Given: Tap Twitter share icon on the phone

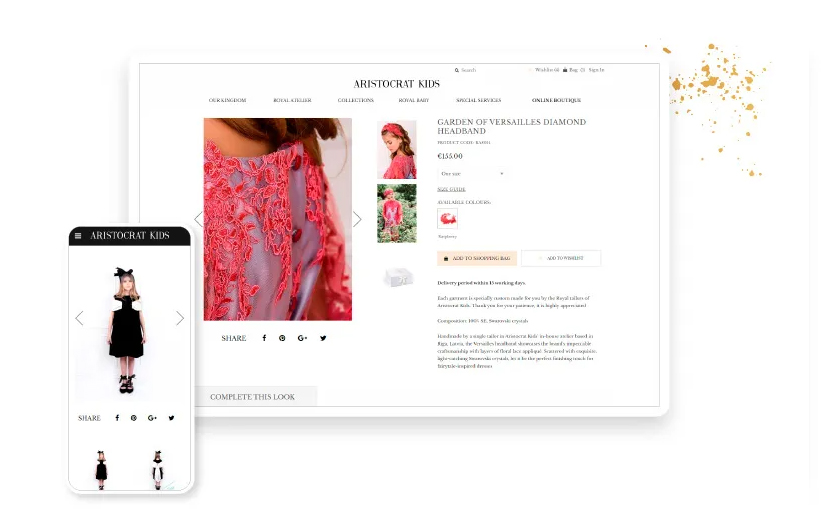Looking at the screenshot, I should click(172, 418).
